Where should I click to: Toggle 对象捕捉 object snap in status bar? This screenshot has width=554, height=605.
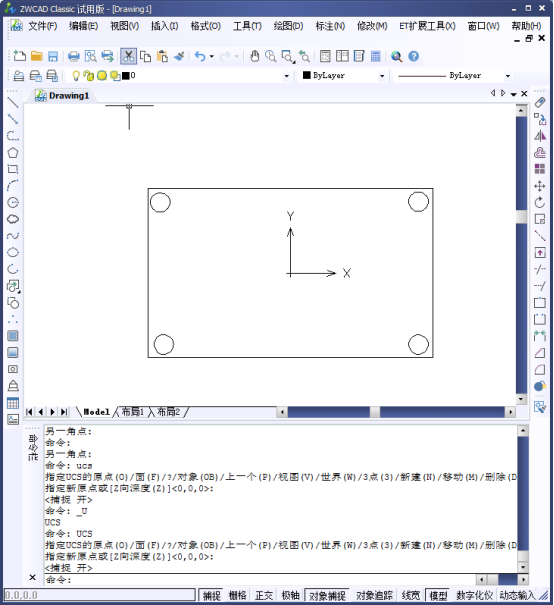click(x=327, y=595)
